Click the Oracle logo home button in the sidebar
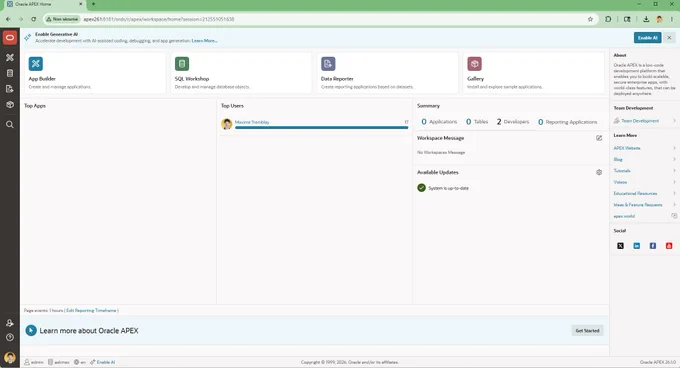Image resolution: width=680 pixels, height=368 pixels. click(x=10, y=38)
